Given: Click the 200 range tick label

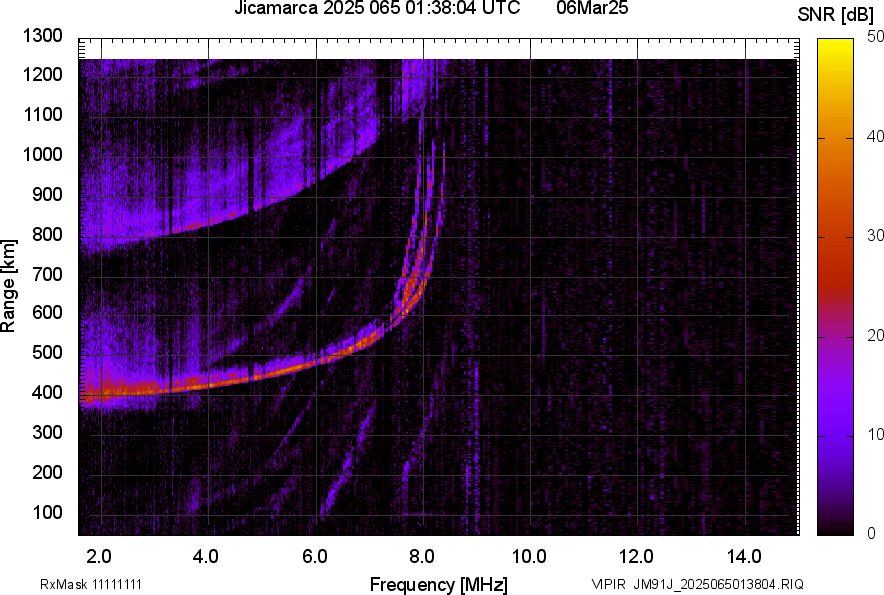Looking at the screenshot, I should pos(47,472).
